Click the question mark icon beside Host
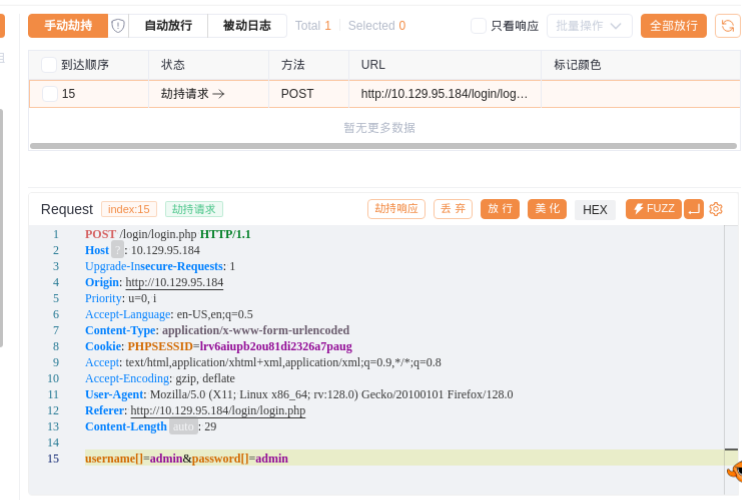742x500 pixels. 117,250
